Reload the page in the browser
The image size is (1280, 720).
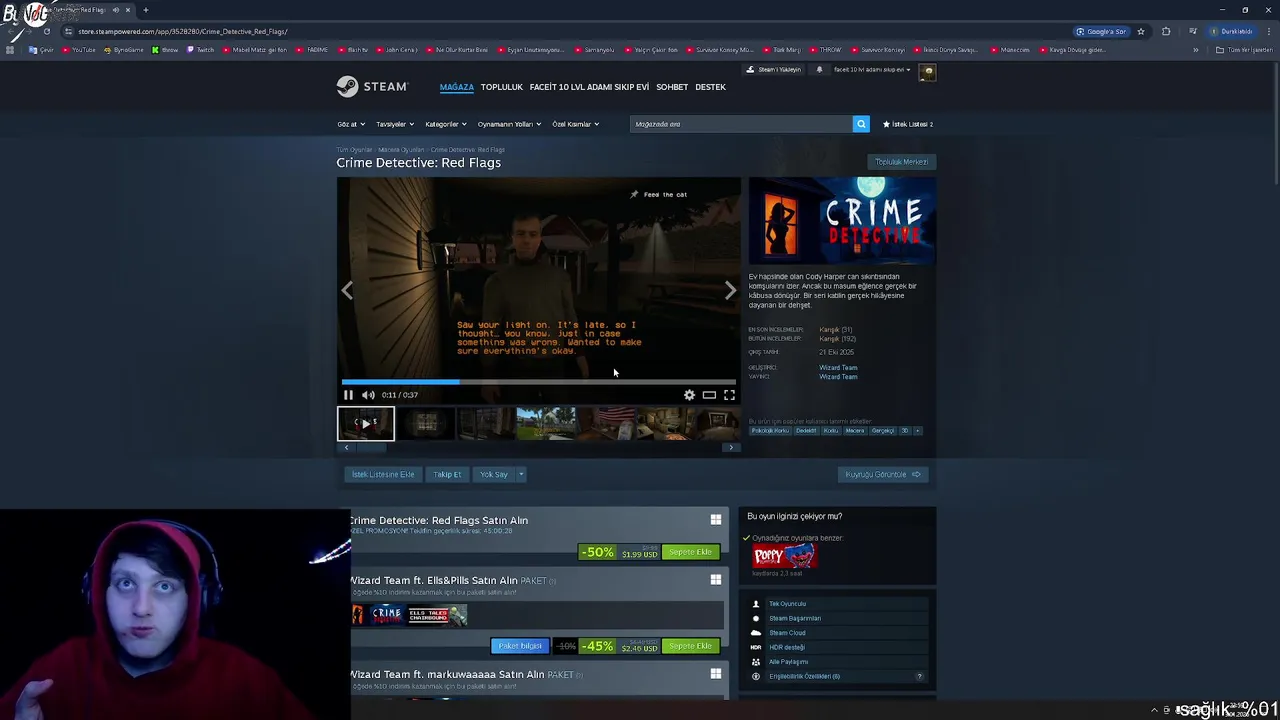(x=46, y=31)
